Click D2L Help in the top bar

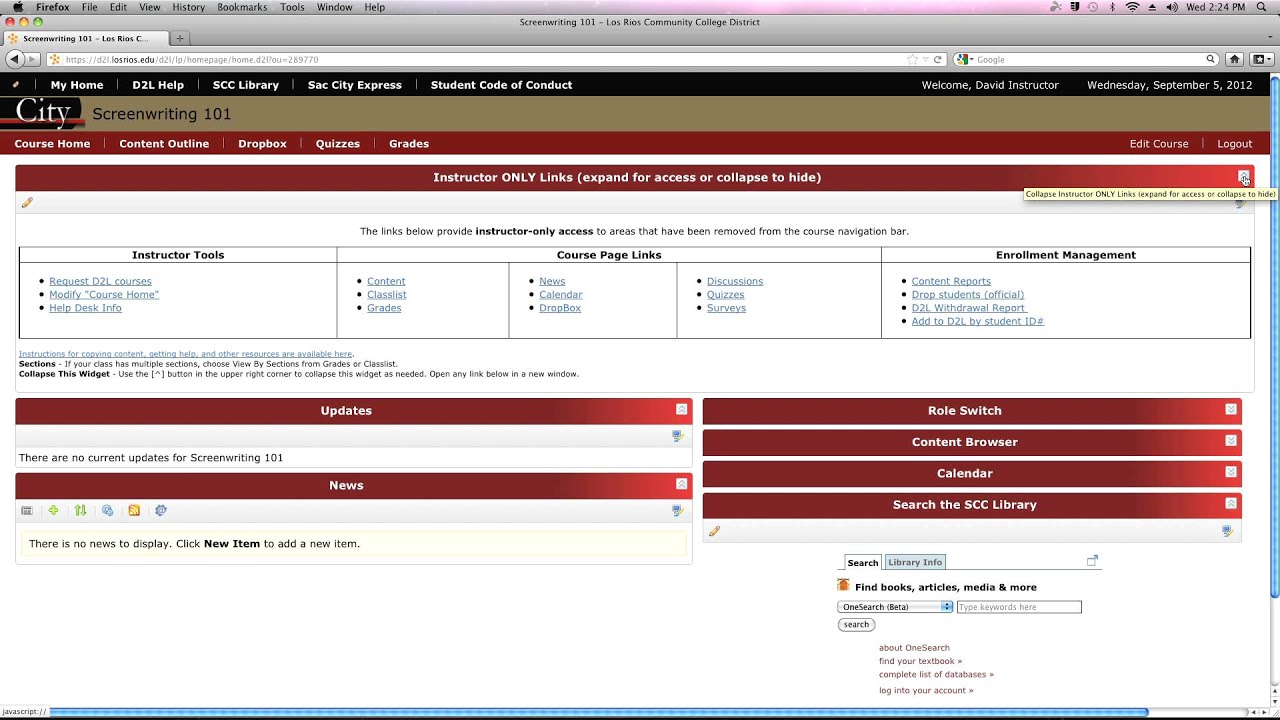coord(158,85)
